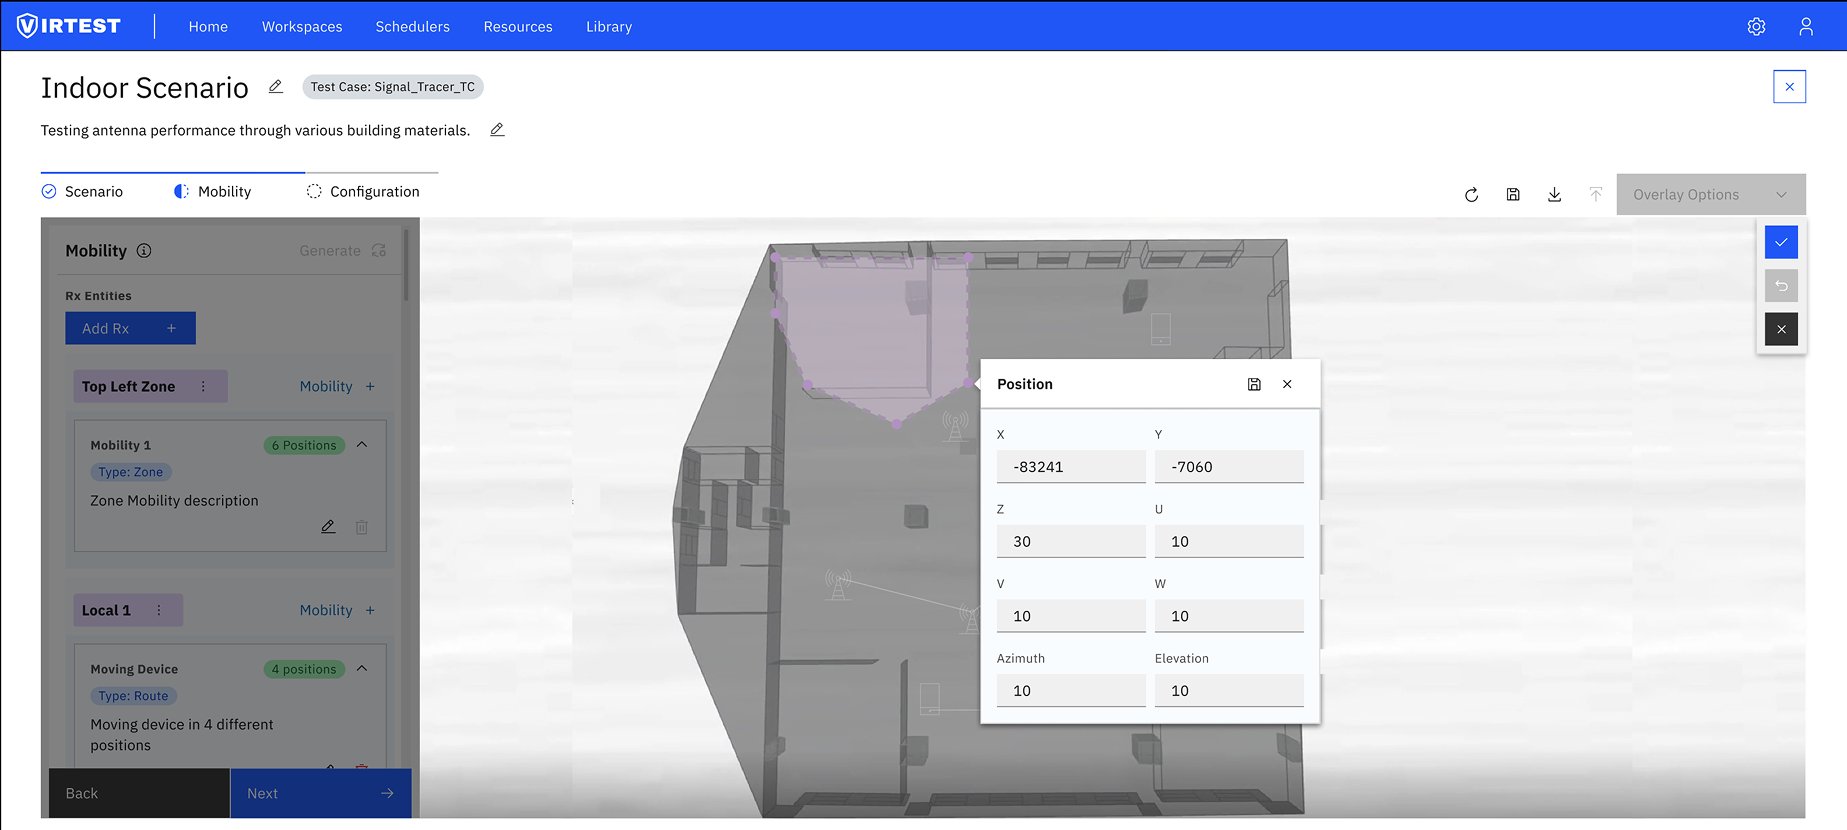Image resolution: width=1847 pixels, height=830 pixels.
Task: Select the 4 positions badge
Action: (304, 669)
